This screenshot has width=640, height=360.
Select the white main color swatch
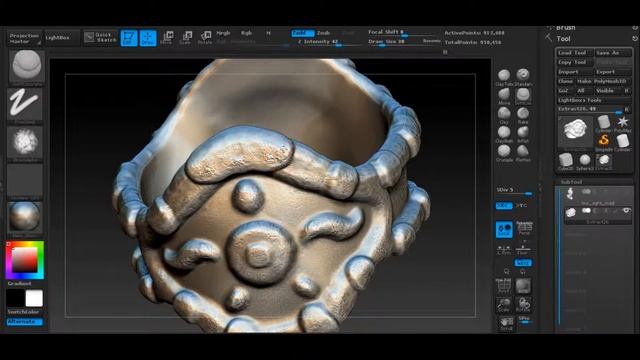coord(34,298)
